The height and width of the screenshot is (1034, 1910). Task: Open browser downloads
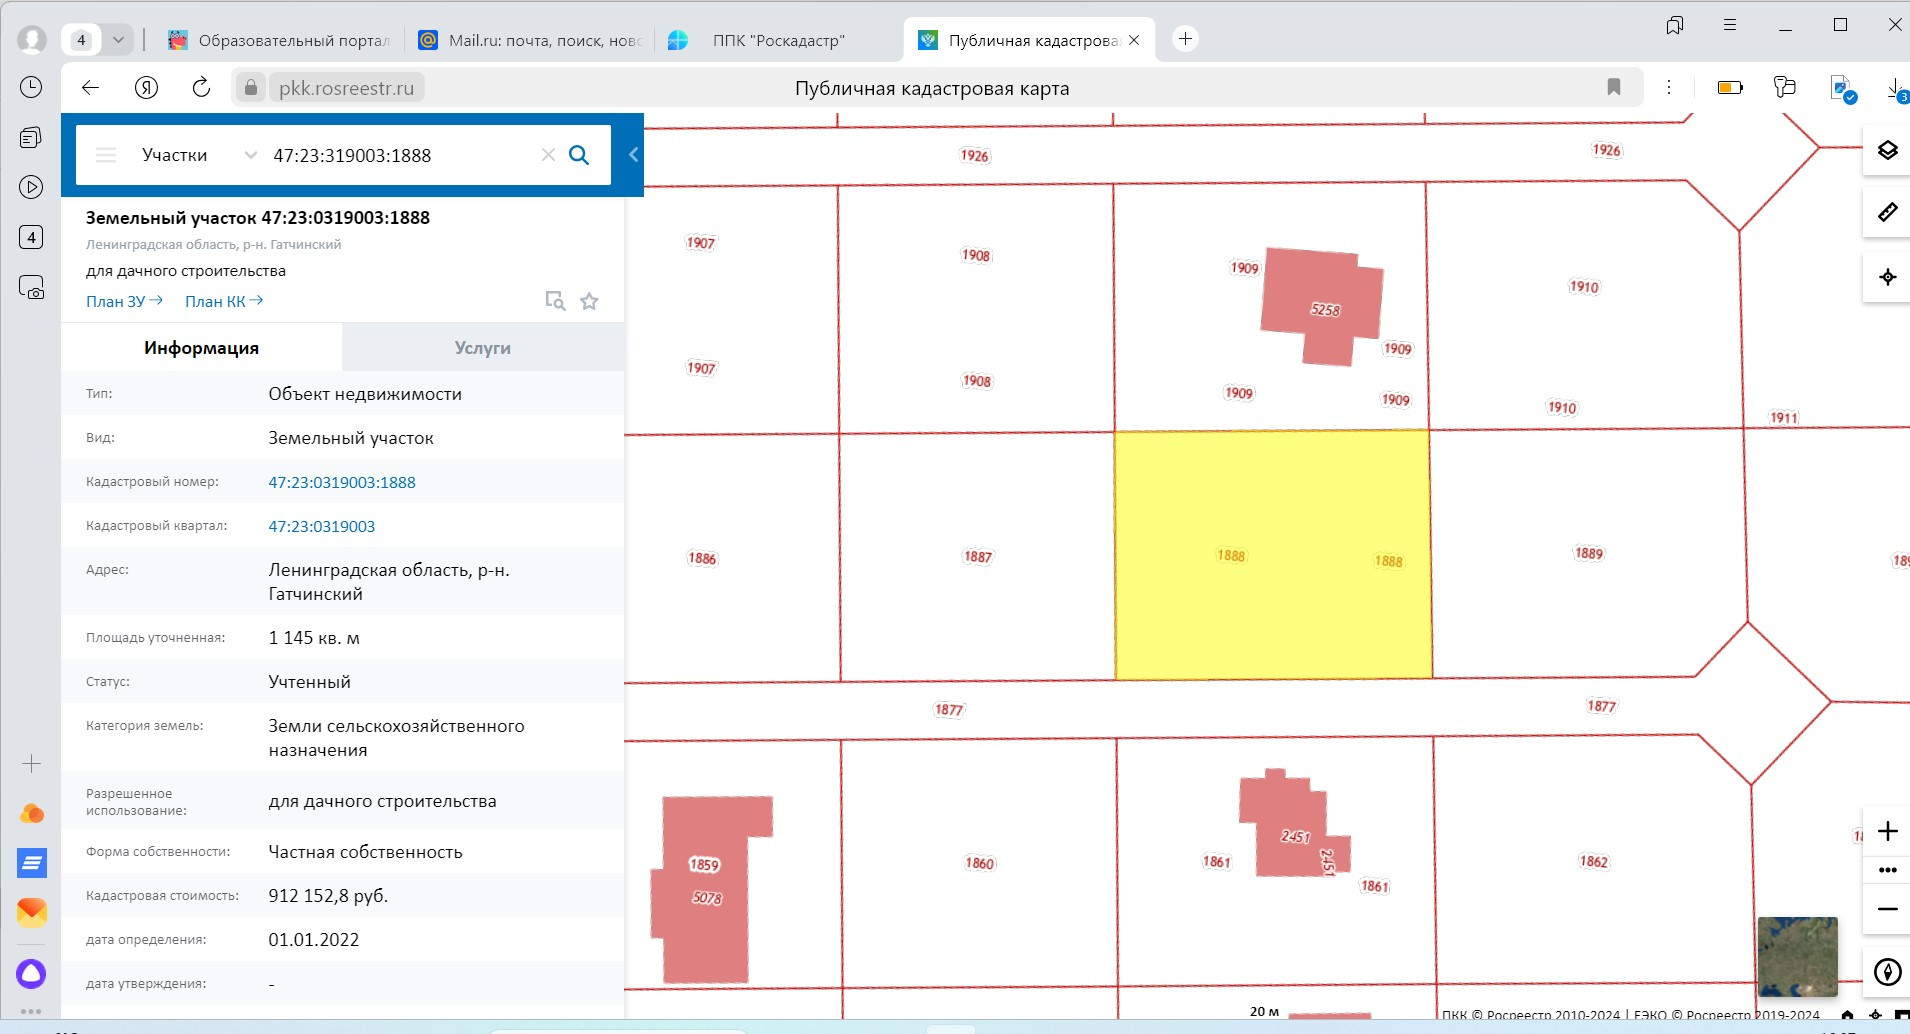click(x=1896, y=88)
